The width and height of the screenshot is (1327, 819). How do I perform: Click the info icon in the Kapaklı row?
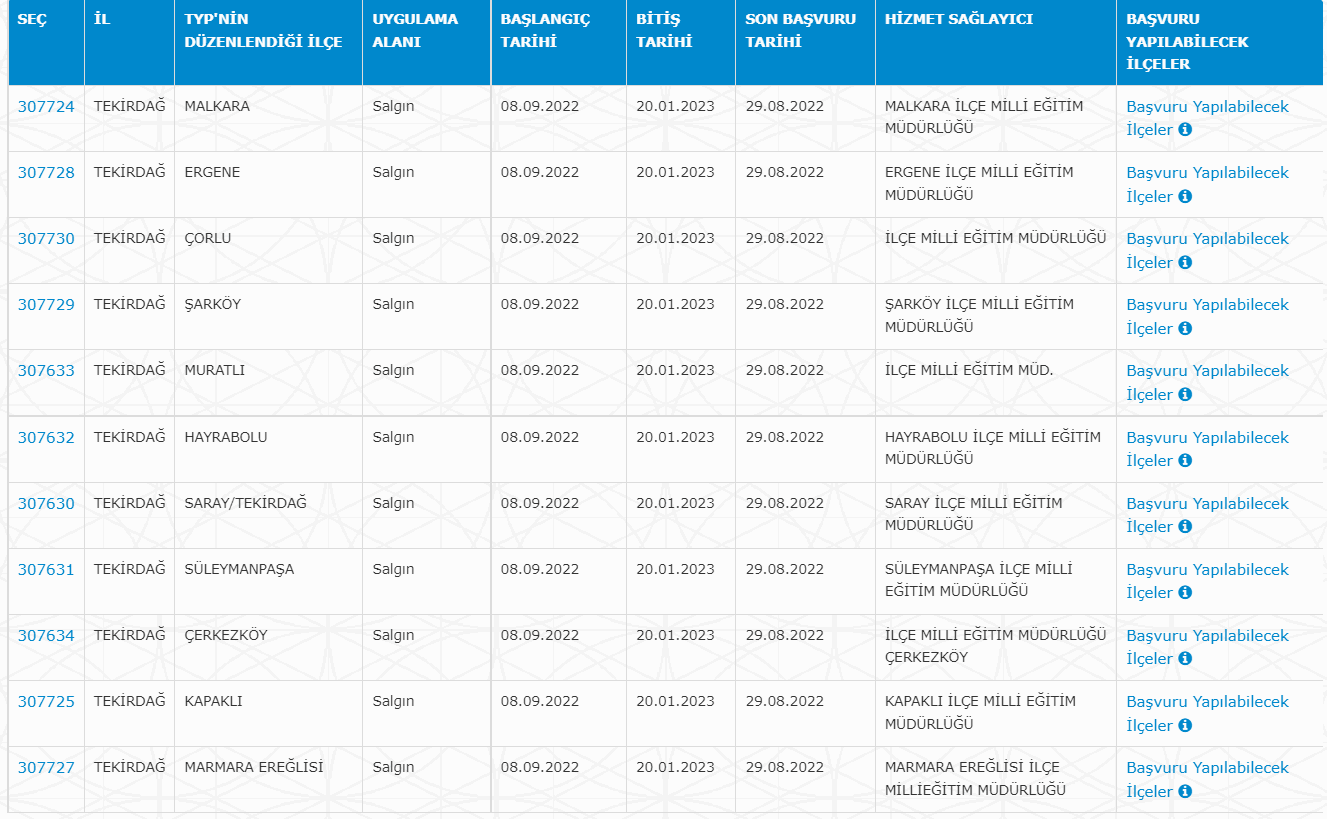pyautogui.click(x=1185, y=726)
